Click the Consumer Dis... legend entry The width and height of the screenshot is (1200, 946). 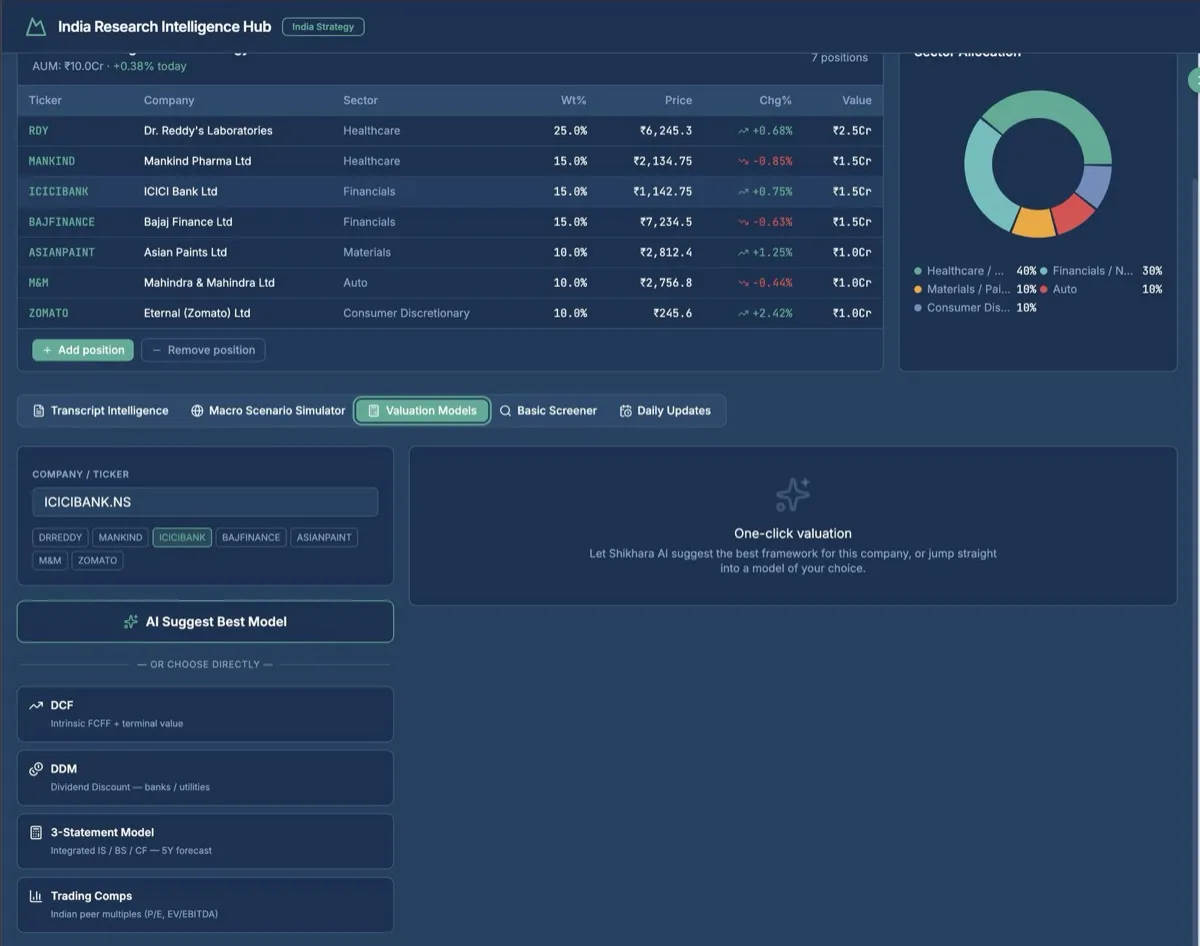pos(975,308)
